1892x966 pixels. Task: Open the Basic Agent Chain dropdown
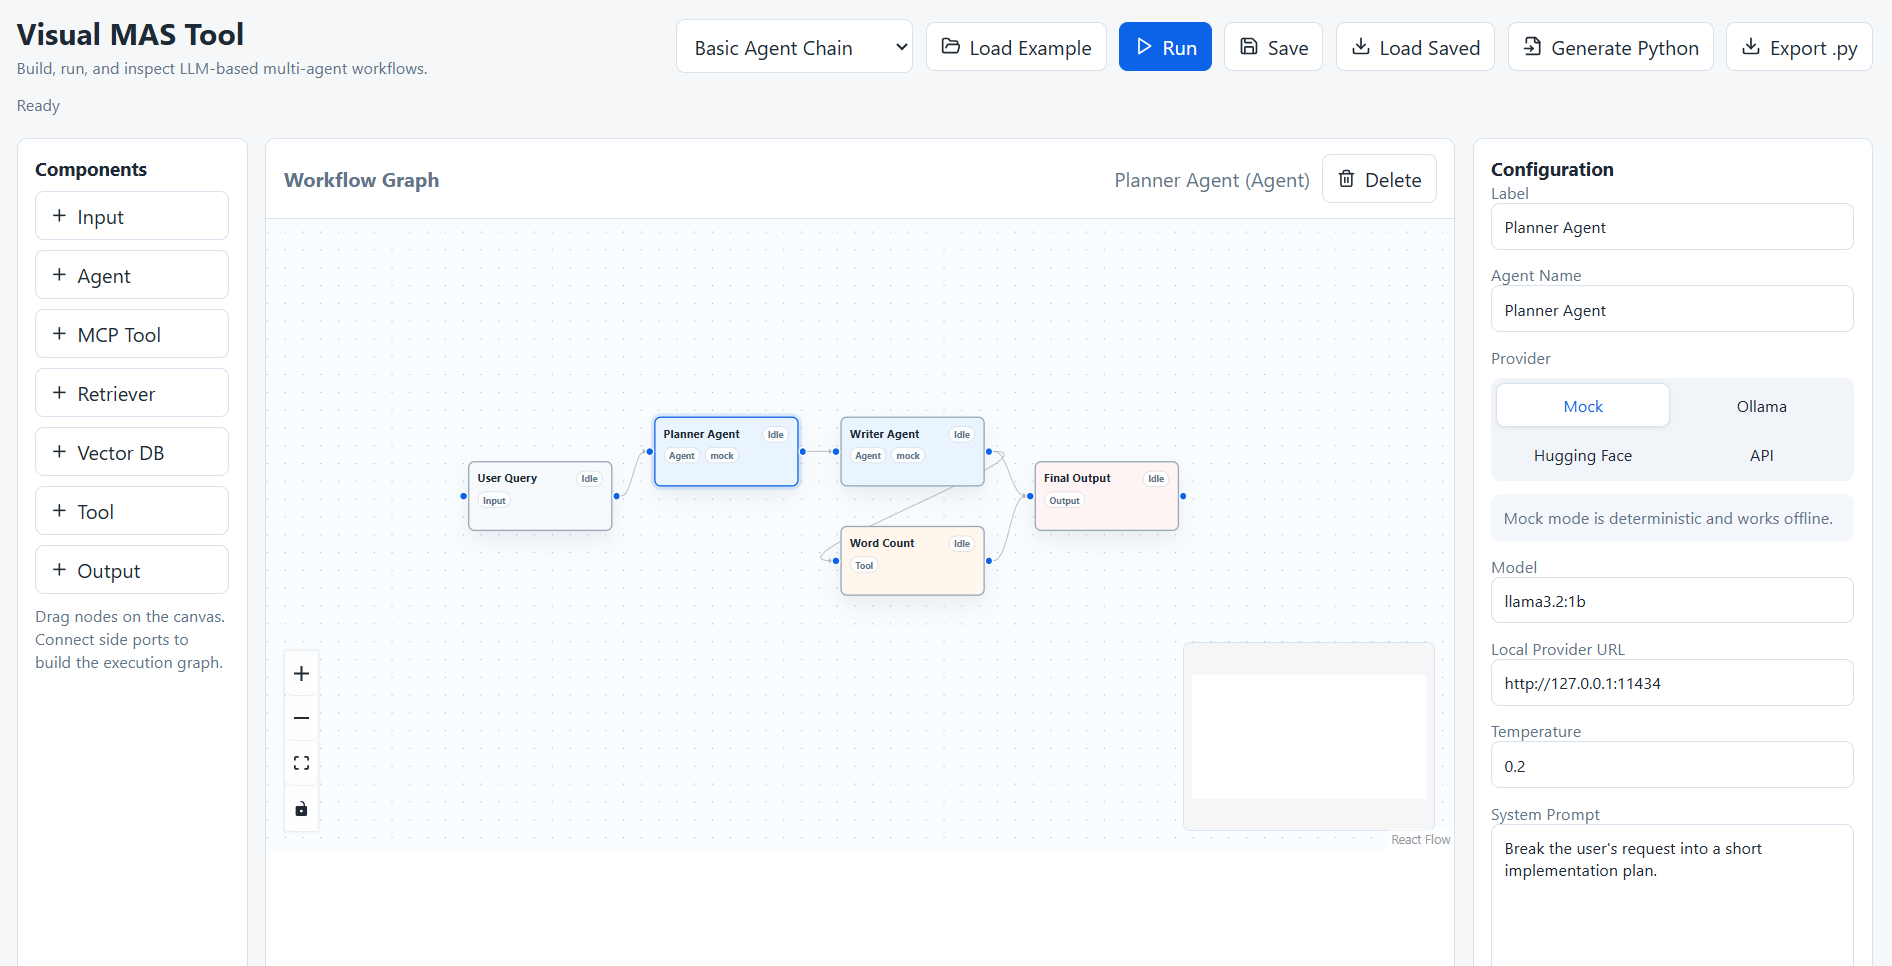(794, 47)
